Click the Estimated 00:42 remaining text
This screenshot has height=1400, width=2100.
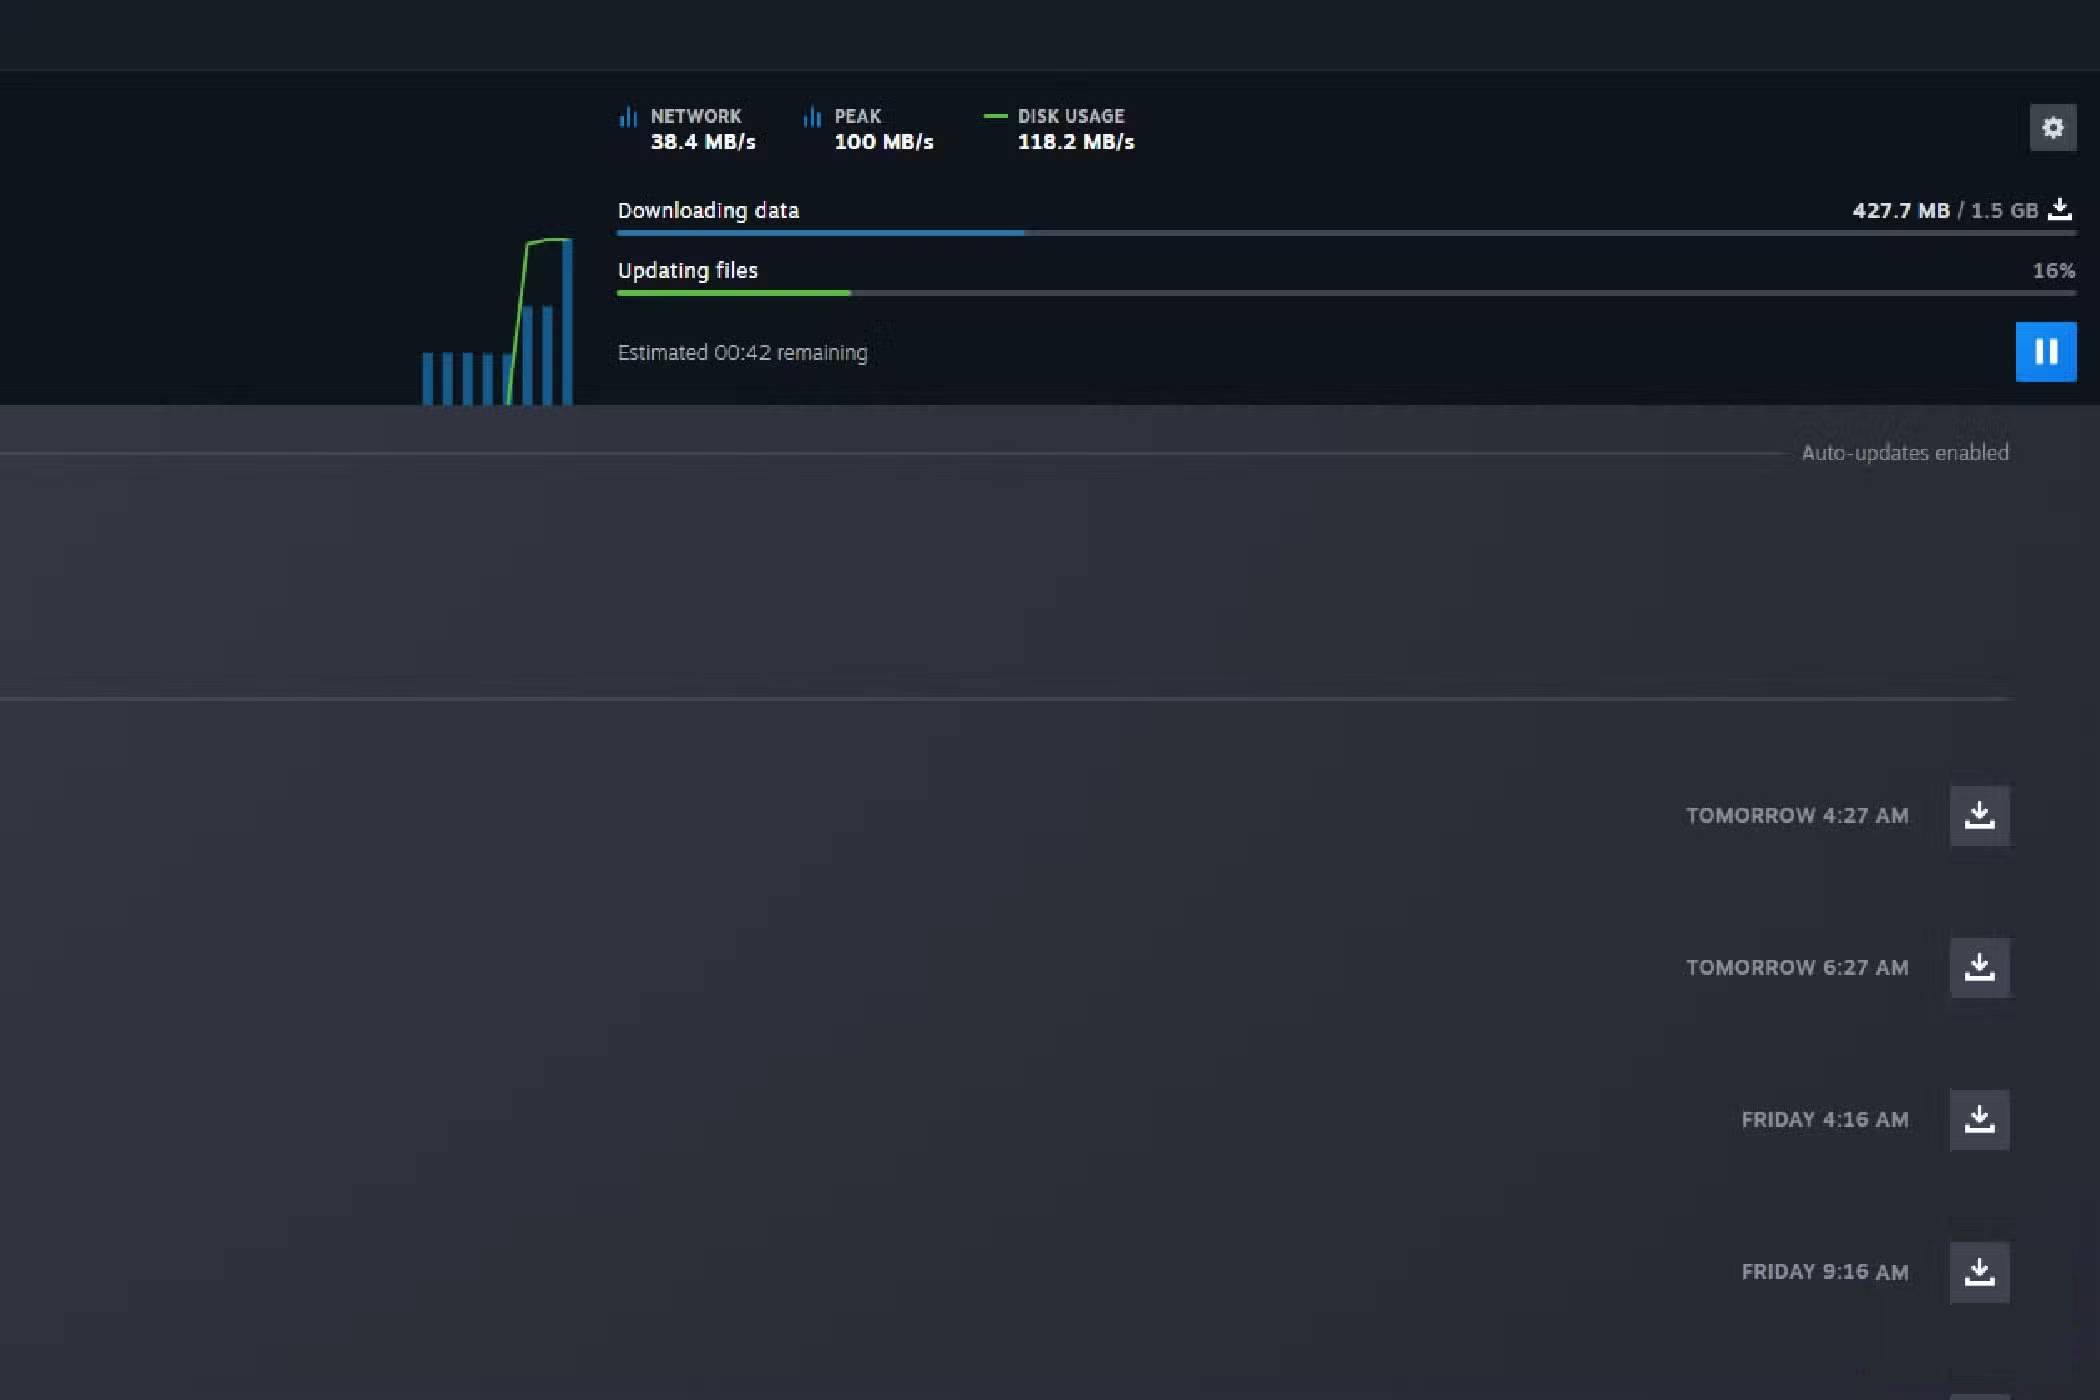point(742,353)
